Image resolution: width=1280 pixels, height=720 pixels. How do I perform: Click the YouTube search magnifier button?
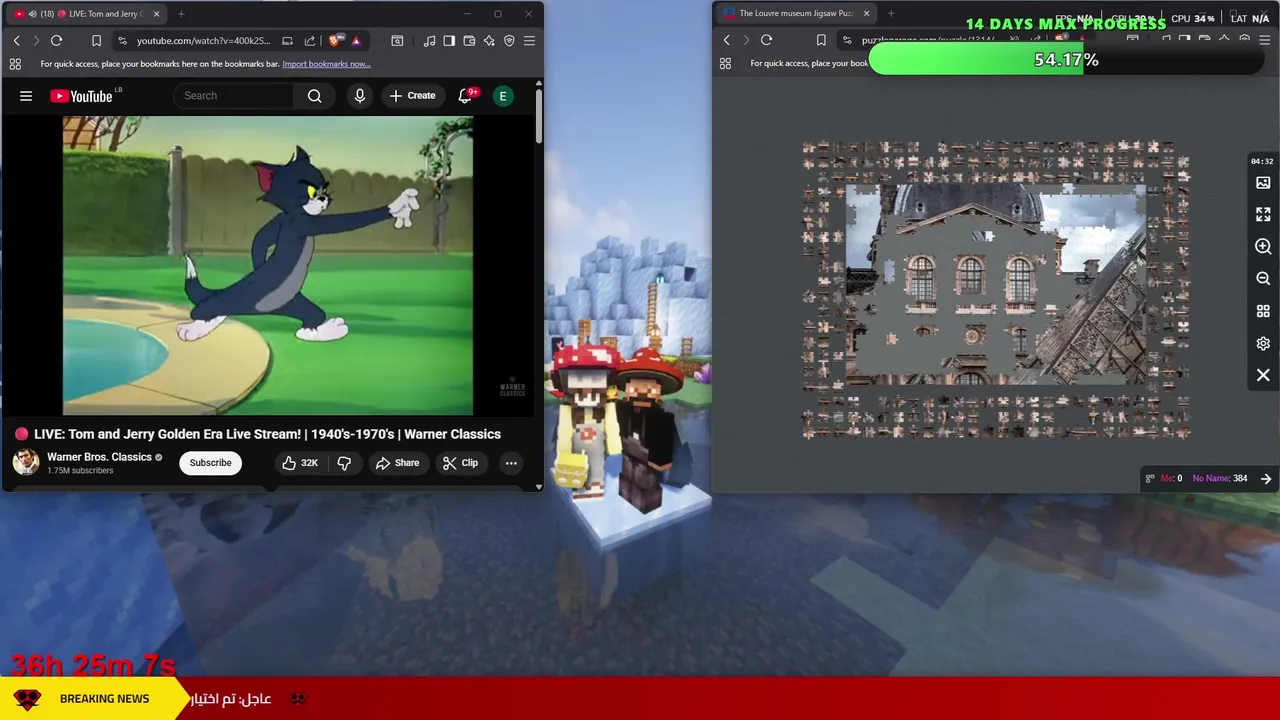point(315,96)
